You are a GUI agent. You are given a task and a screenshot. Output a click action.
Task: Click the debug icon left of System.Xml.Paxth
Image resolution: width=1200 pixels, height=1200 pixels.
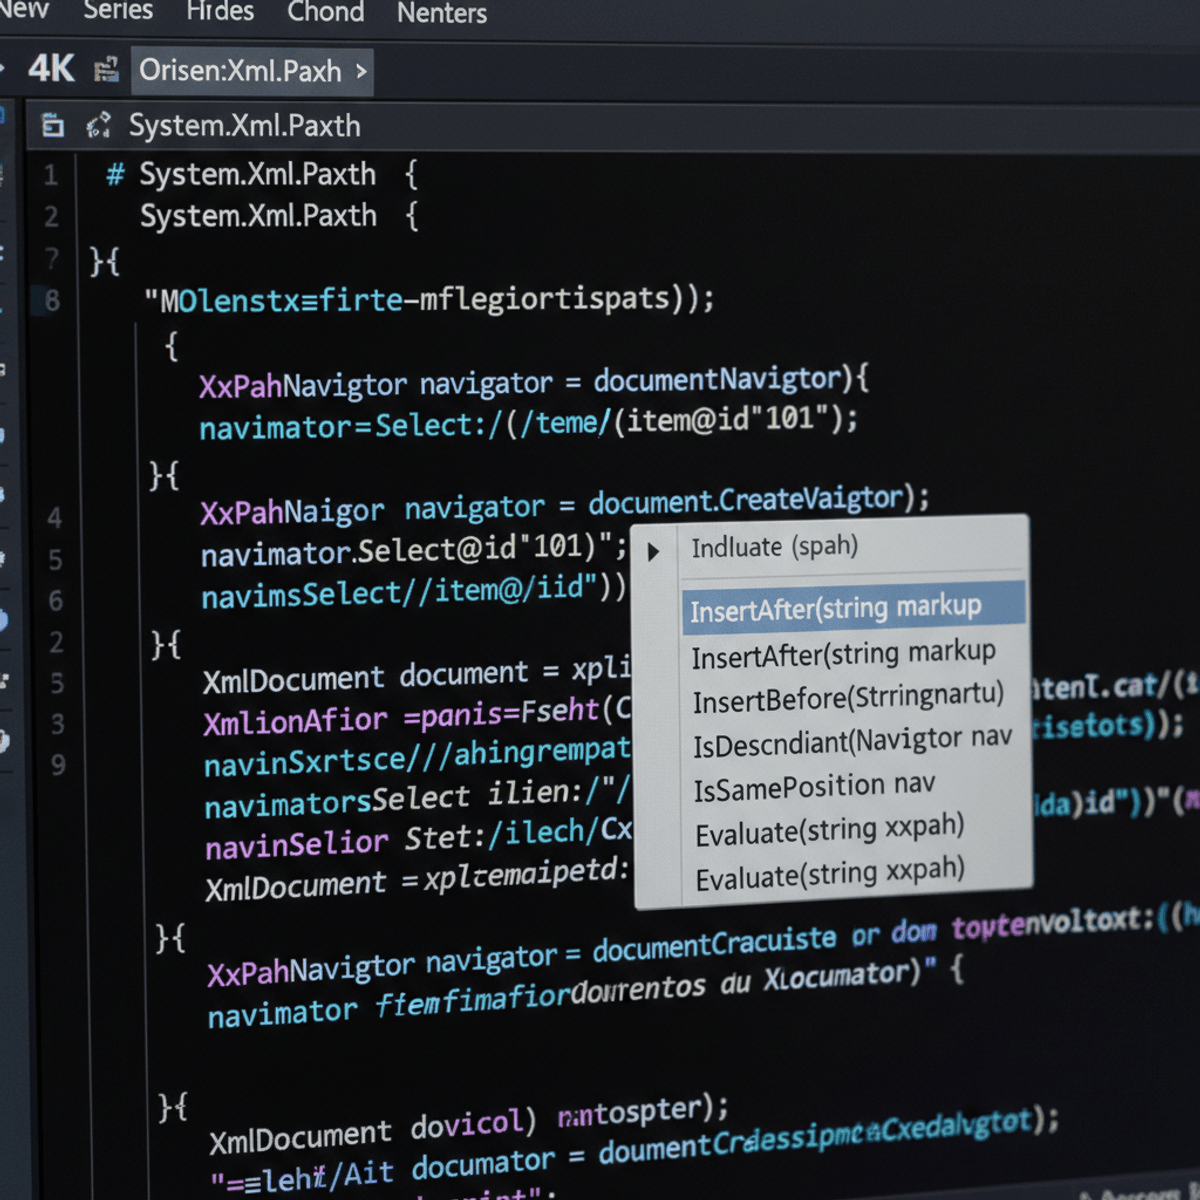[x=97, y=124]
